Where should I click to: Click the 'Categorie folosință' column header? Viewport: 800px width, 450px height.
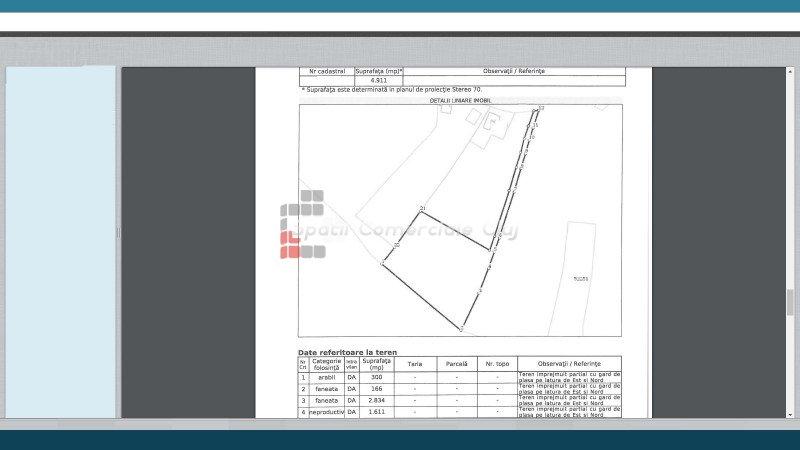(x=327, y=364)
